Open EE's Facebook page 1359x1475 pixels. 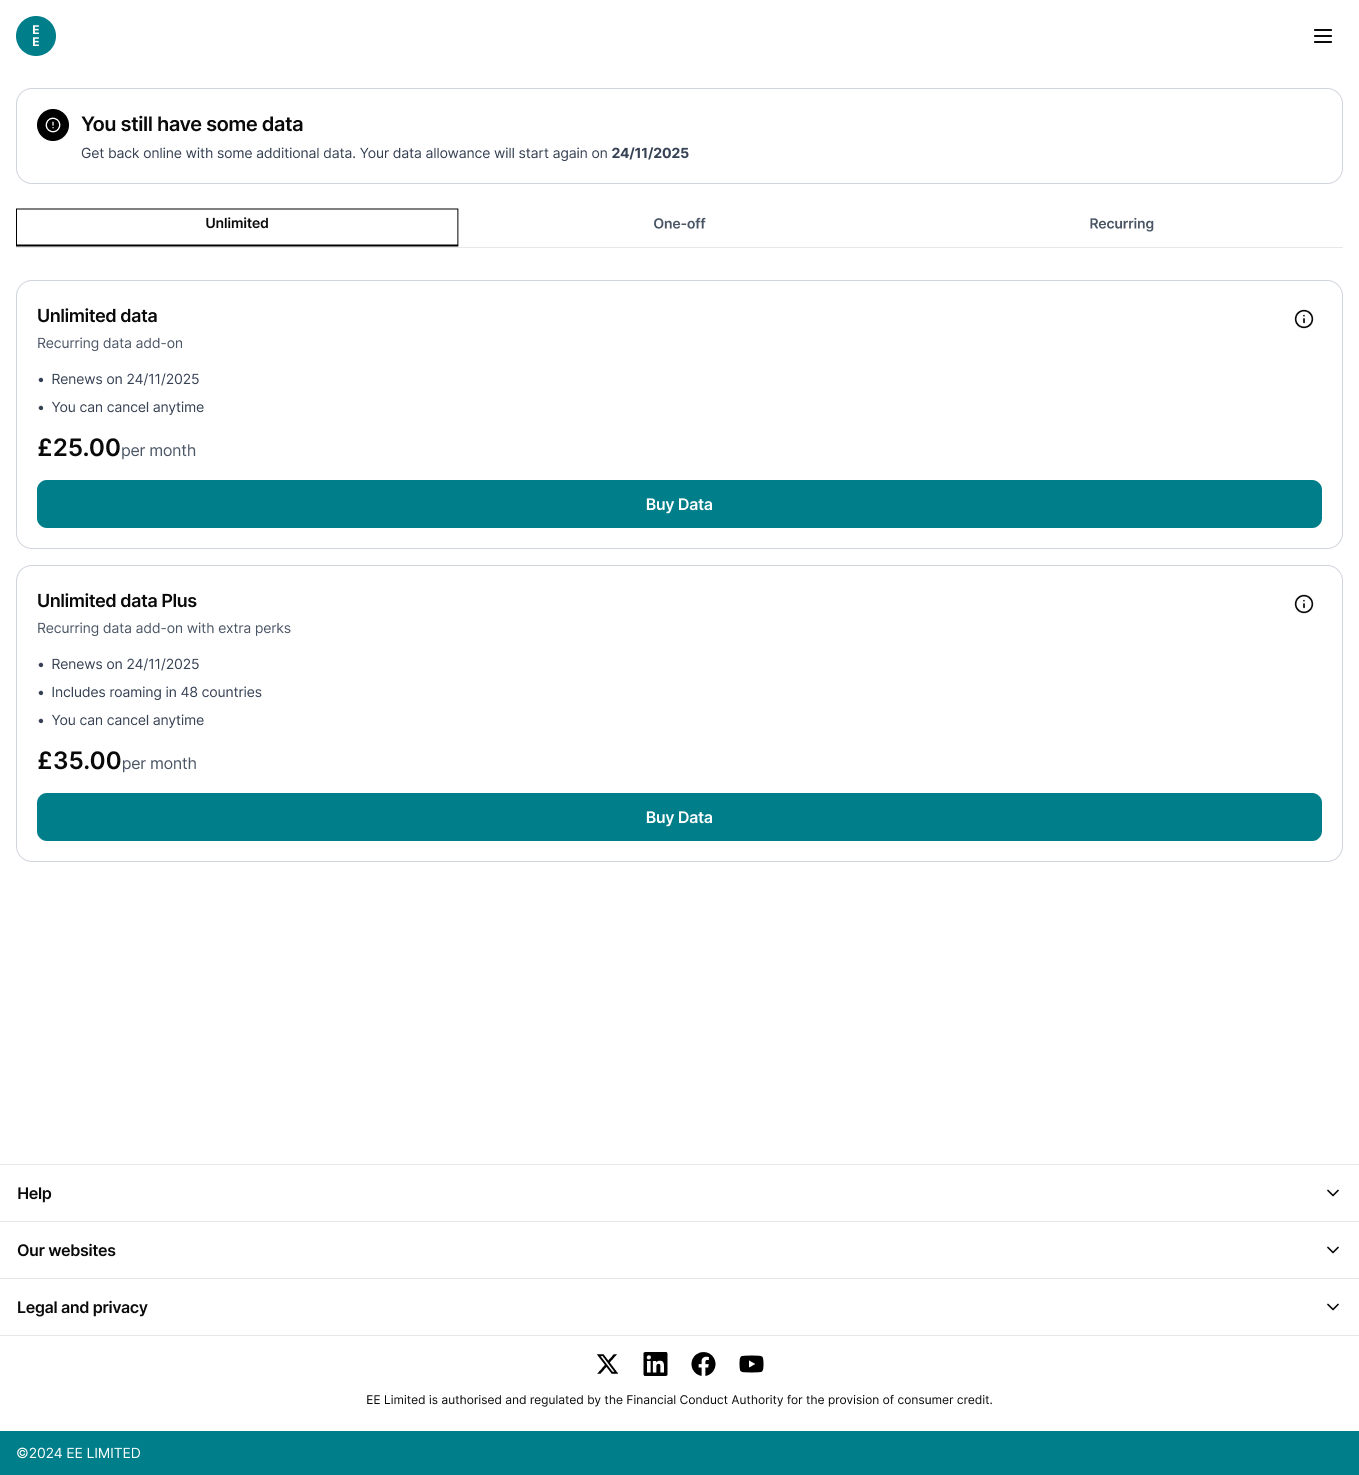(703, 1364)
